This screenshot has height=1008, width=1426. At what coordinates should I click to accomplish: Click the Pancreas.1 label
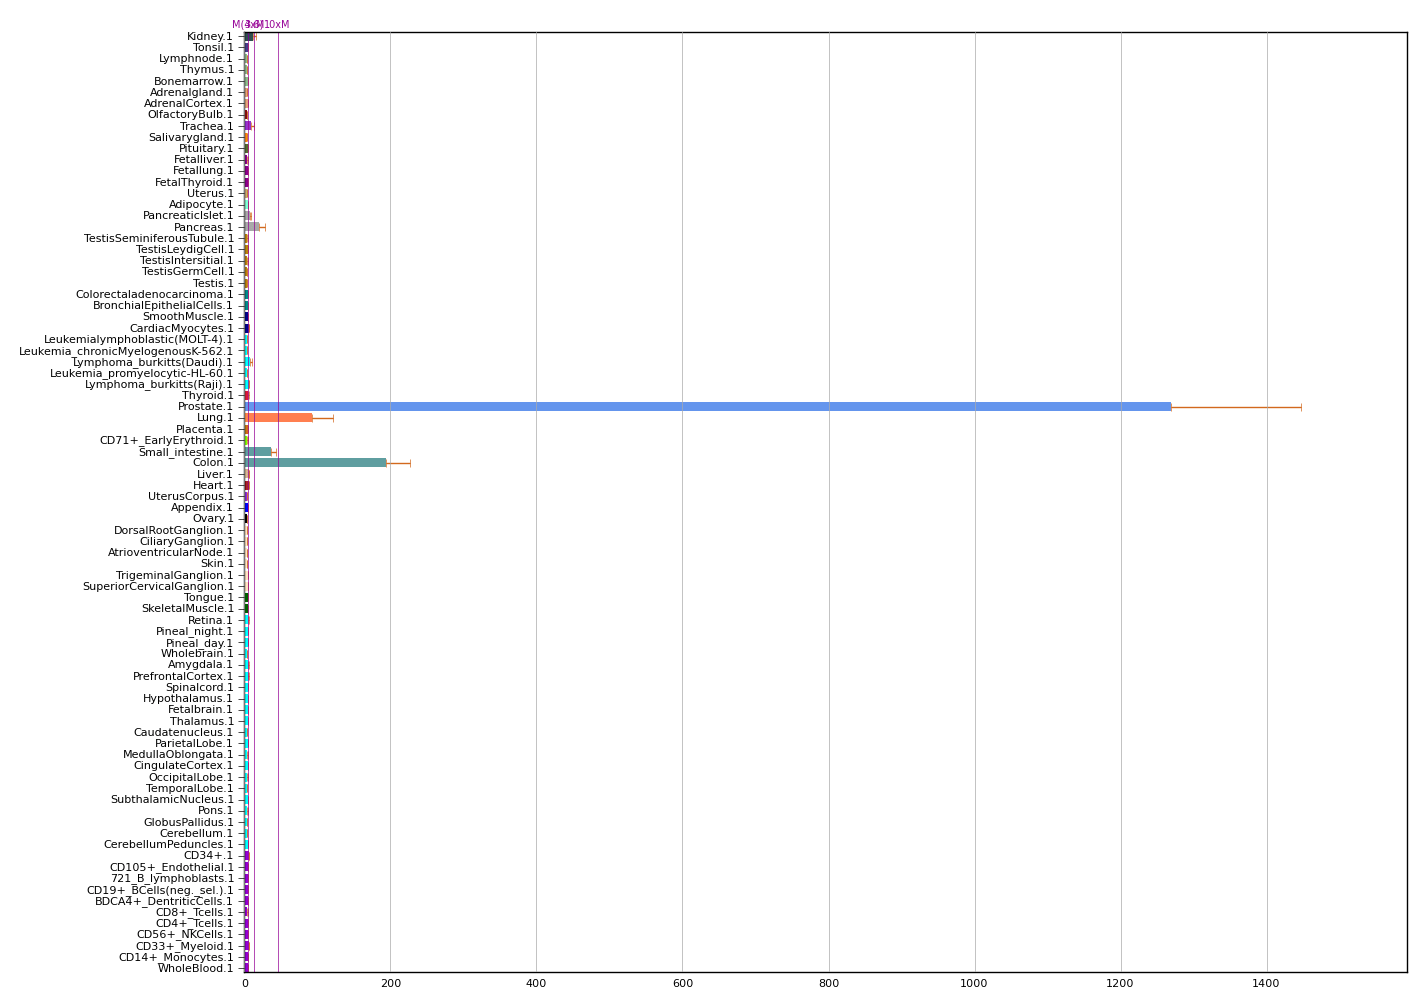point(203,227)
